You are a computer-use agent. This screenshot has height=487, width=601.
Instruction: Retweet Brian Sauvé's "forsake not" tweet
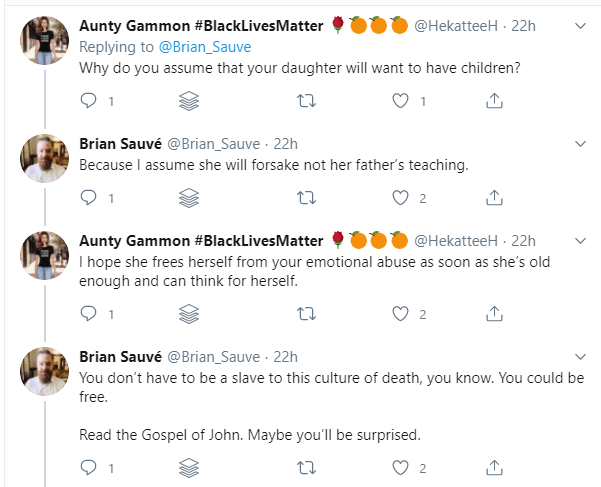coord(307,198)
